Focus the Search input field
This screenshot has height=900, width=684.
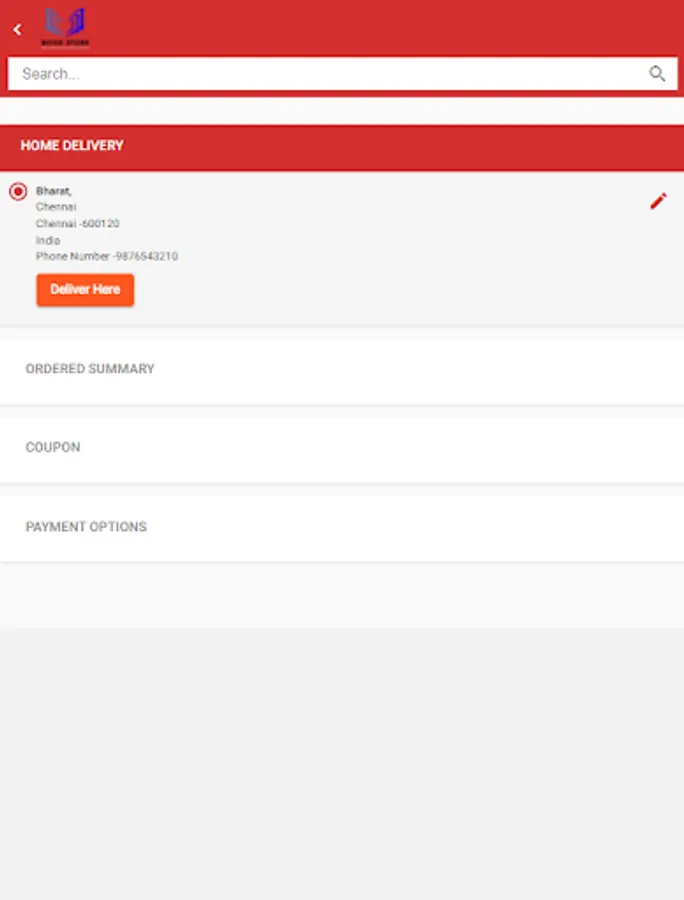tap(342, 73)
